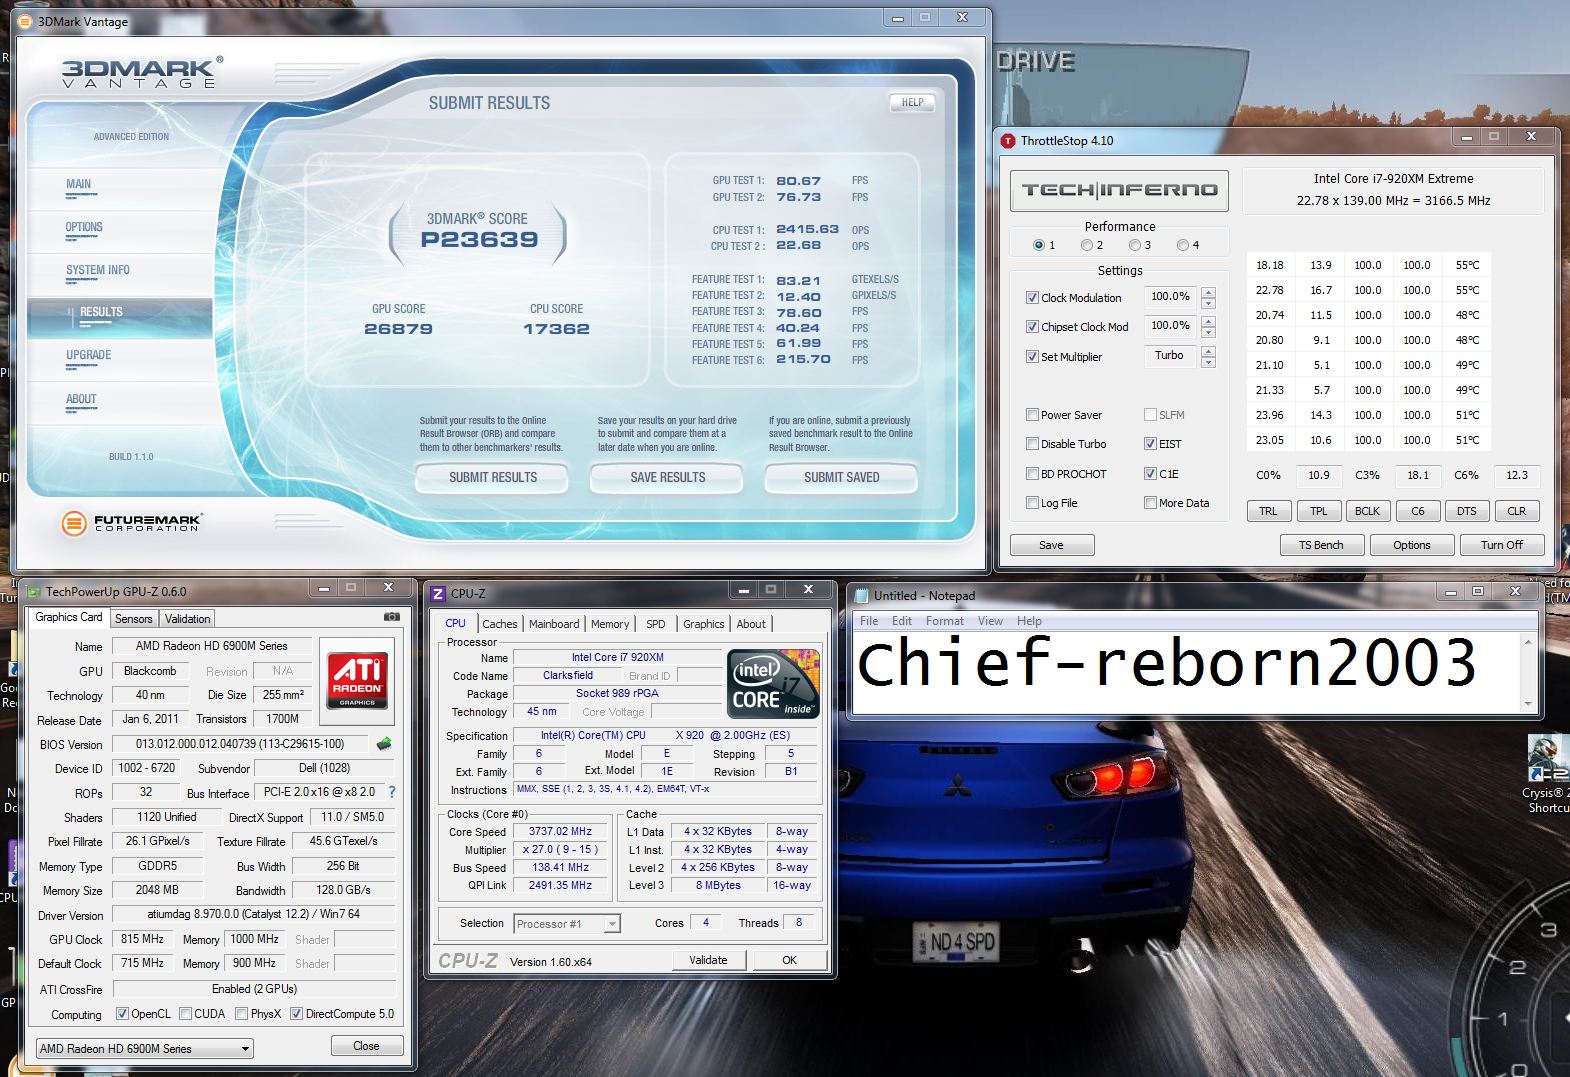The width and height of the screenshot is (1570, 1077).
Task: Click the Notepad vertical scrollbar
Action: 1528,674
